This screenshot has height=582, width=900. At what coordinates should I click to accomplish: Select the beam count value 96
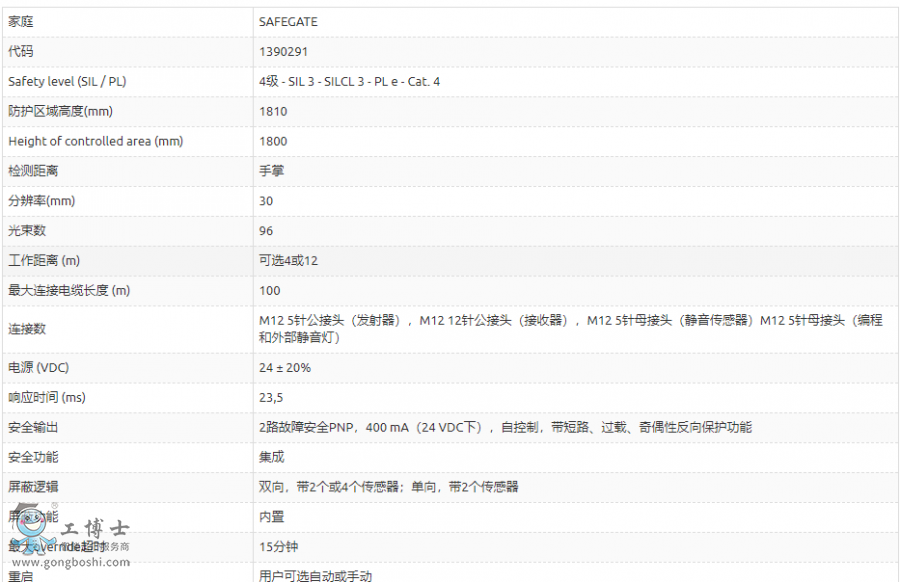coord(266,231)
